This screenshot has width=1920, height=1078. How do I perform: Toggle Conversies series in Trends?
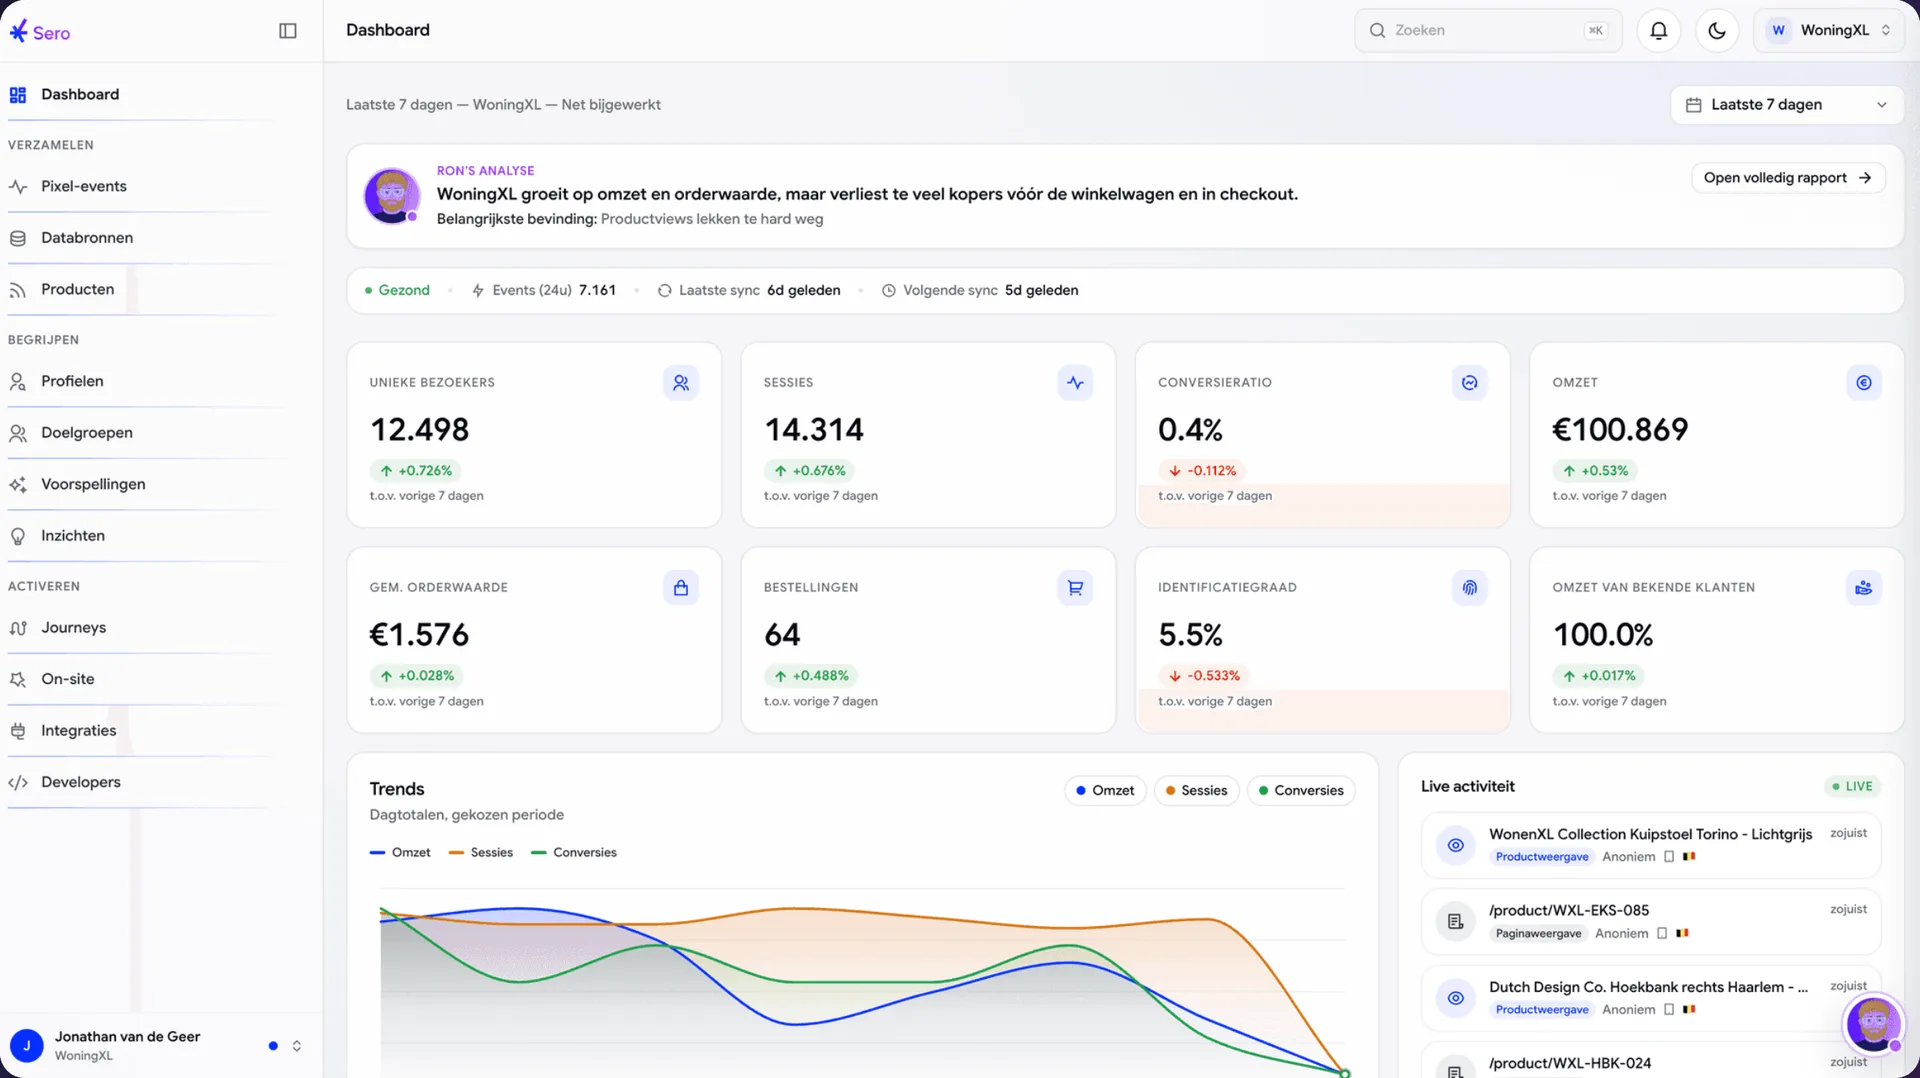(1301, 790)
